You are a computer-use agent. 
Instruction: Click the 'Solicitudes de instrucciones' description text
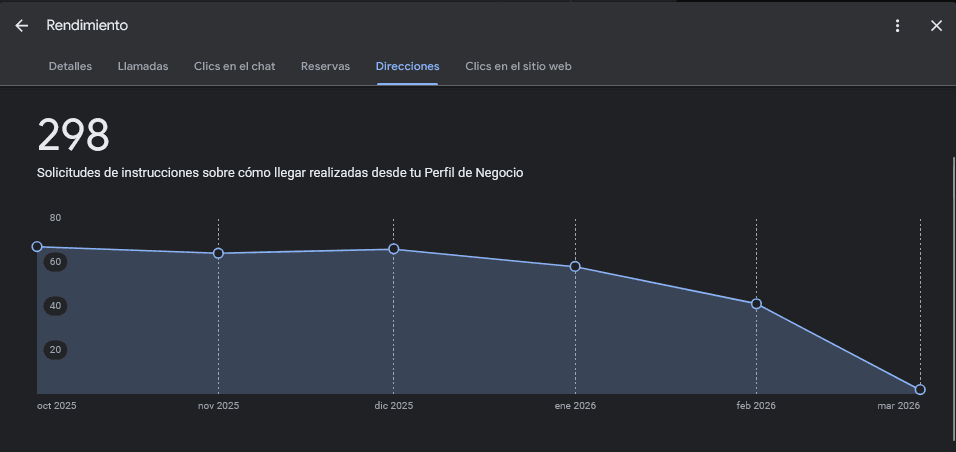pyautogui.click(x=280, y=173)
